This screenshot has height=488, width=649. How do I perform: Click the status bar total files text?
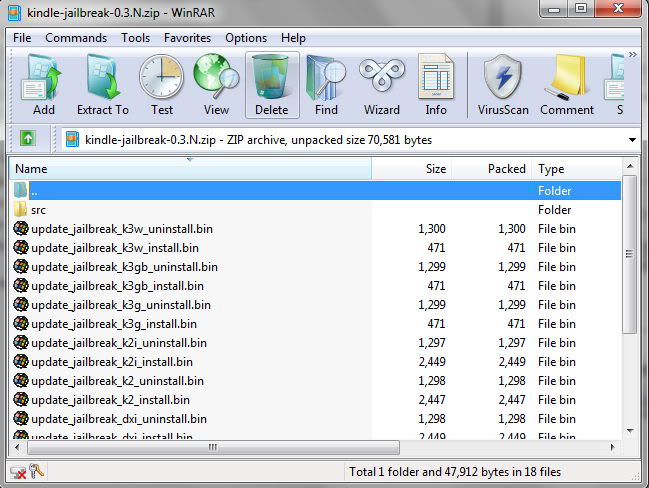455,472
